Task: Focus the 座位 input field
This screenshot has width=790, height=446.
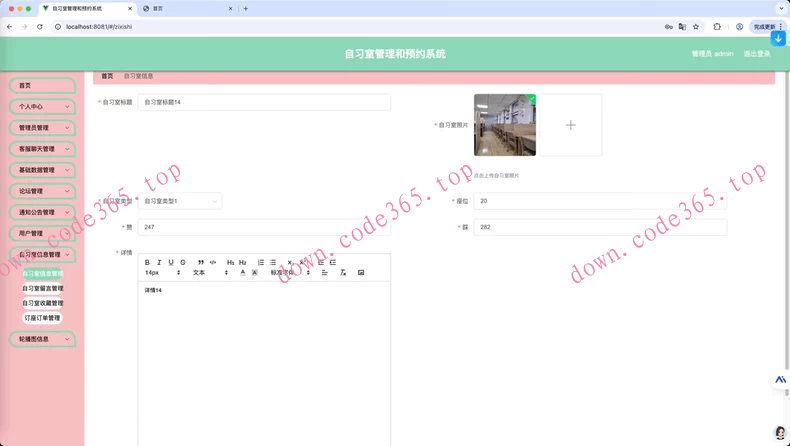Action: (x=601, y=201)
